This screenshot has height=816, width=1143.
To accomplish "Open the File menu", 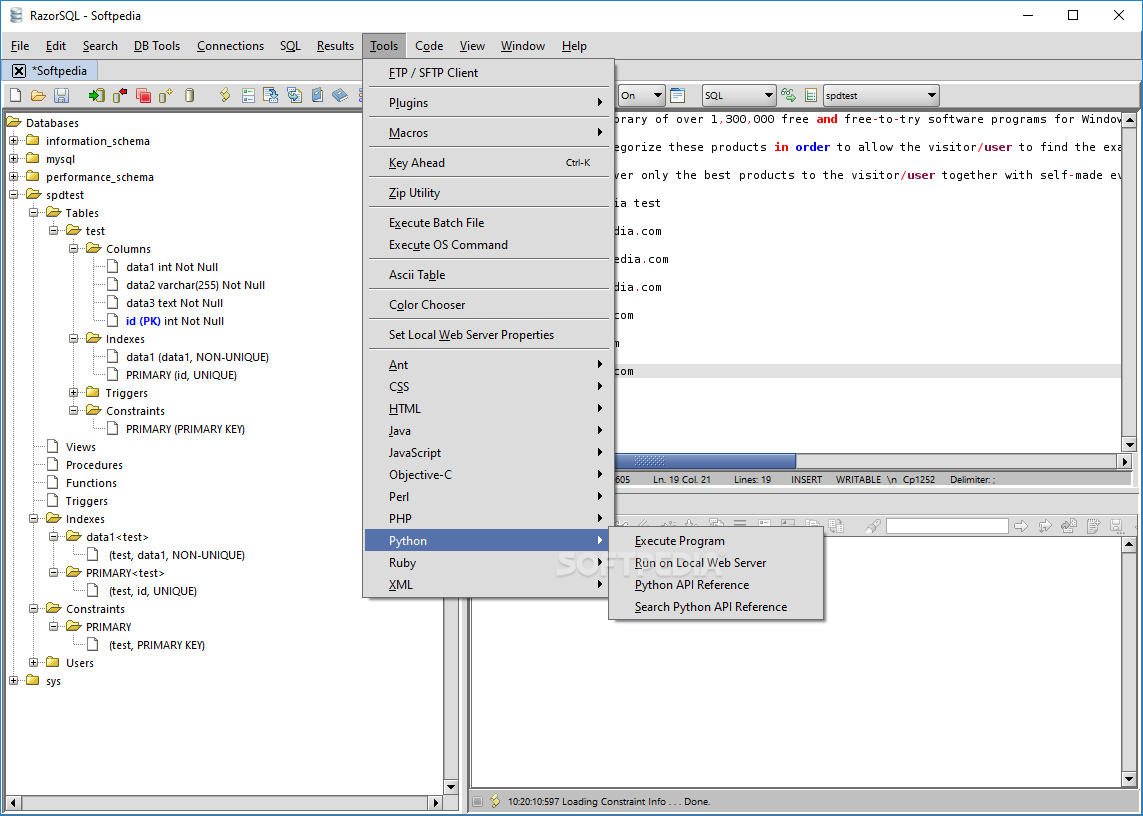I will click(20, 46).
